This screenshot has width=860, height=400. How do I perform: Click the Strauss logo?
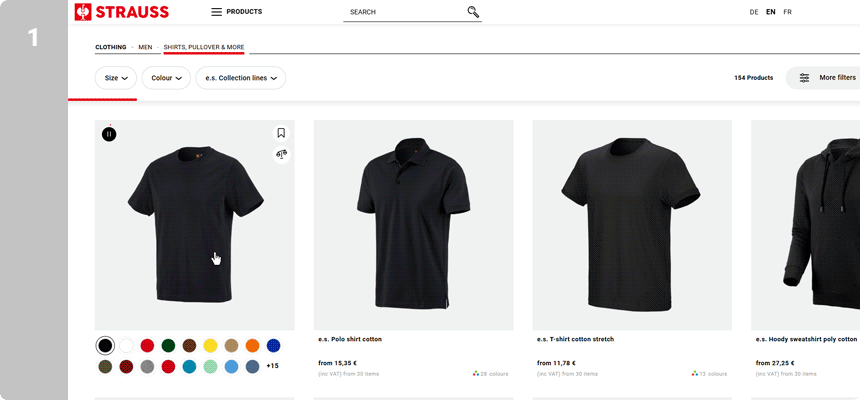[x=121, y=12]
